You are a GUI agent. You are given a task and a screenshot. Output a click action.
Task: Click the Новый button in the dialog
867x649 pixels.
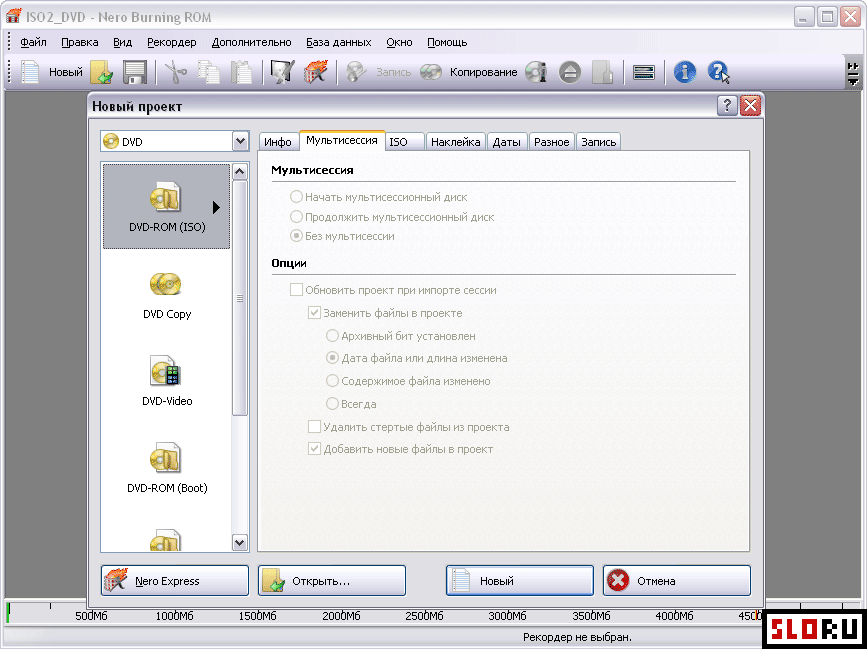pos(520,580)
